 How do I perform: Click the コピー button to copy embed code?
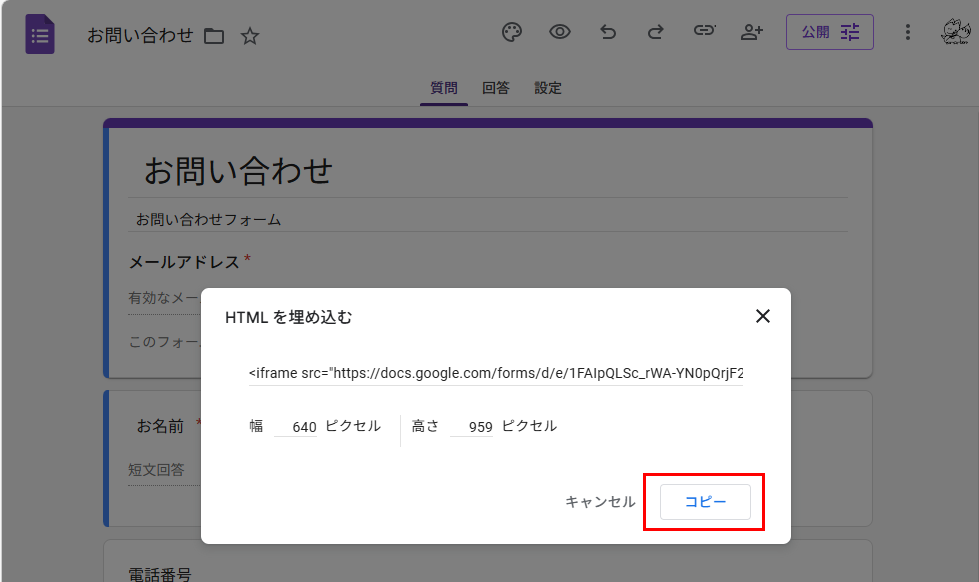(705, 501)
